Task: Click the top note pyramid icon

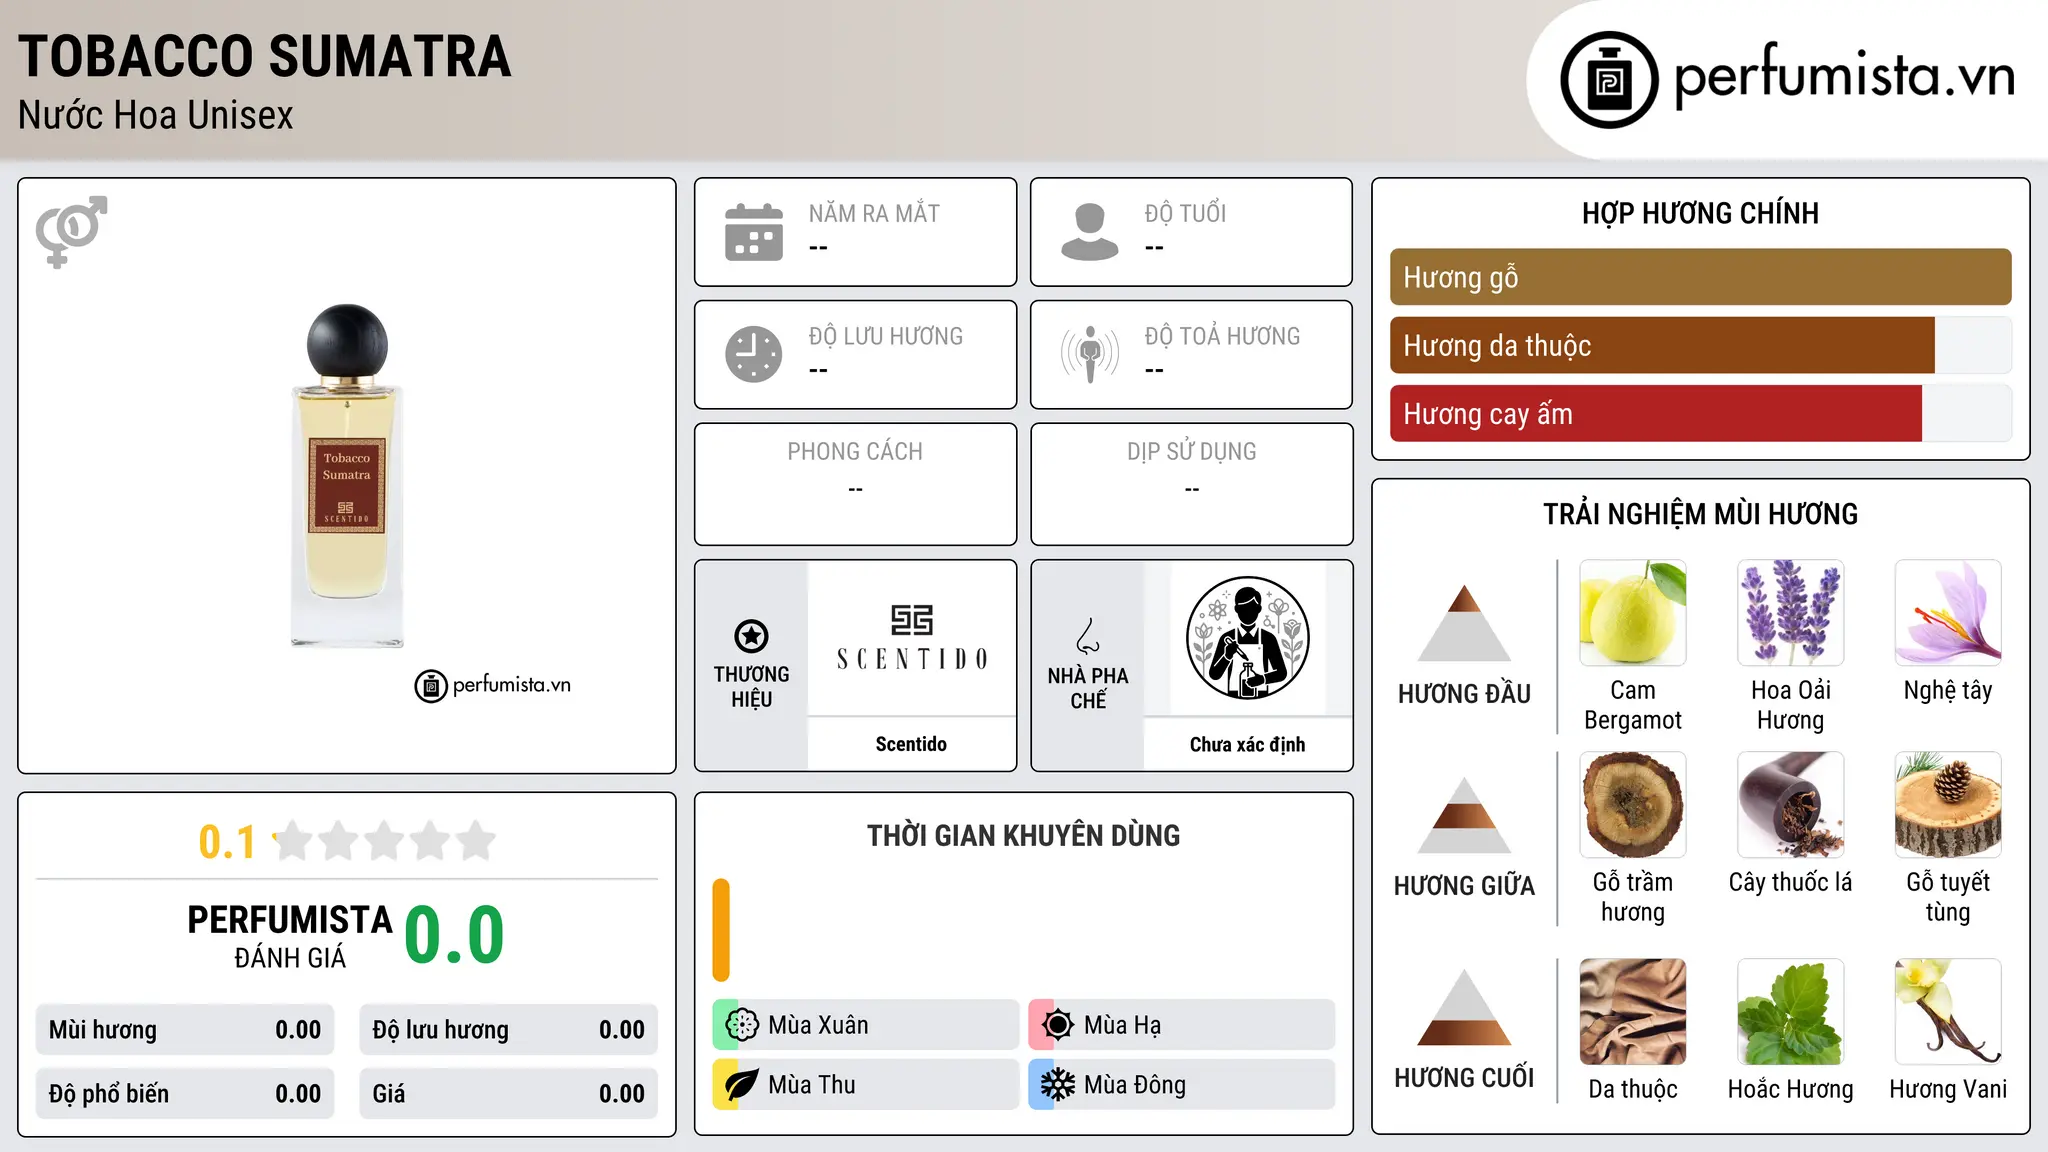Action: point(1464,622)
